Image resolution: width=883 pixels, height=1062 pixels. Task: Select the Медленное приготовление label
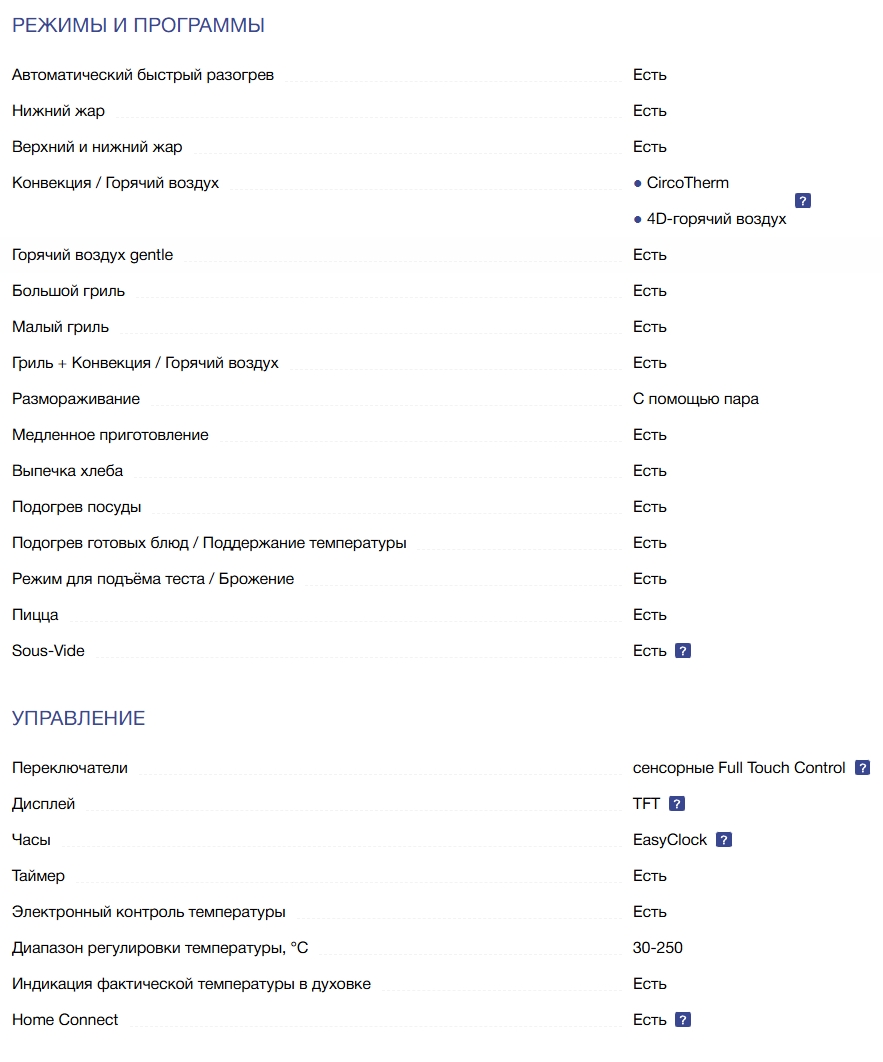click(x=110, y=435)
